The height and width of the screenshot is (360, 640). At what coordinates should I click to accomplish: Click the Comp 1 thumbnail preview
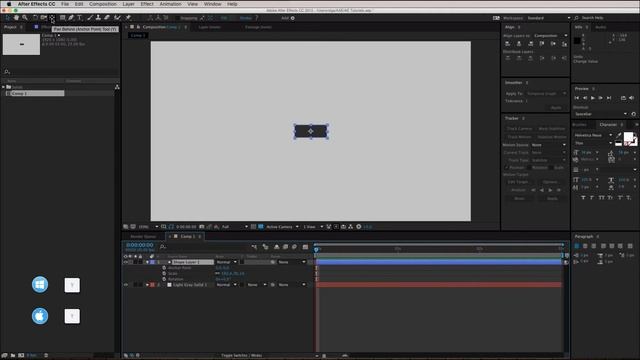tap(21, 44)
